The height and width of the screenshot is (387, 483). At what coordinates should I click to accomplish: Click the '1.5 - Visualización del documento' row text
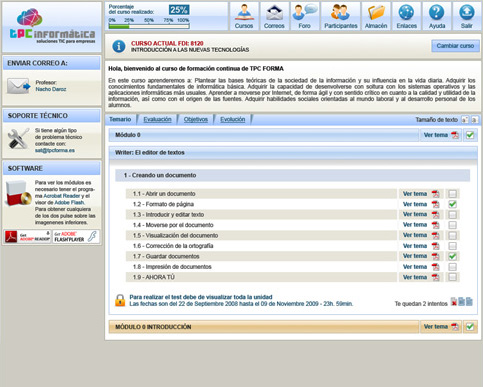pyautogui.click(x=175, y=235)
